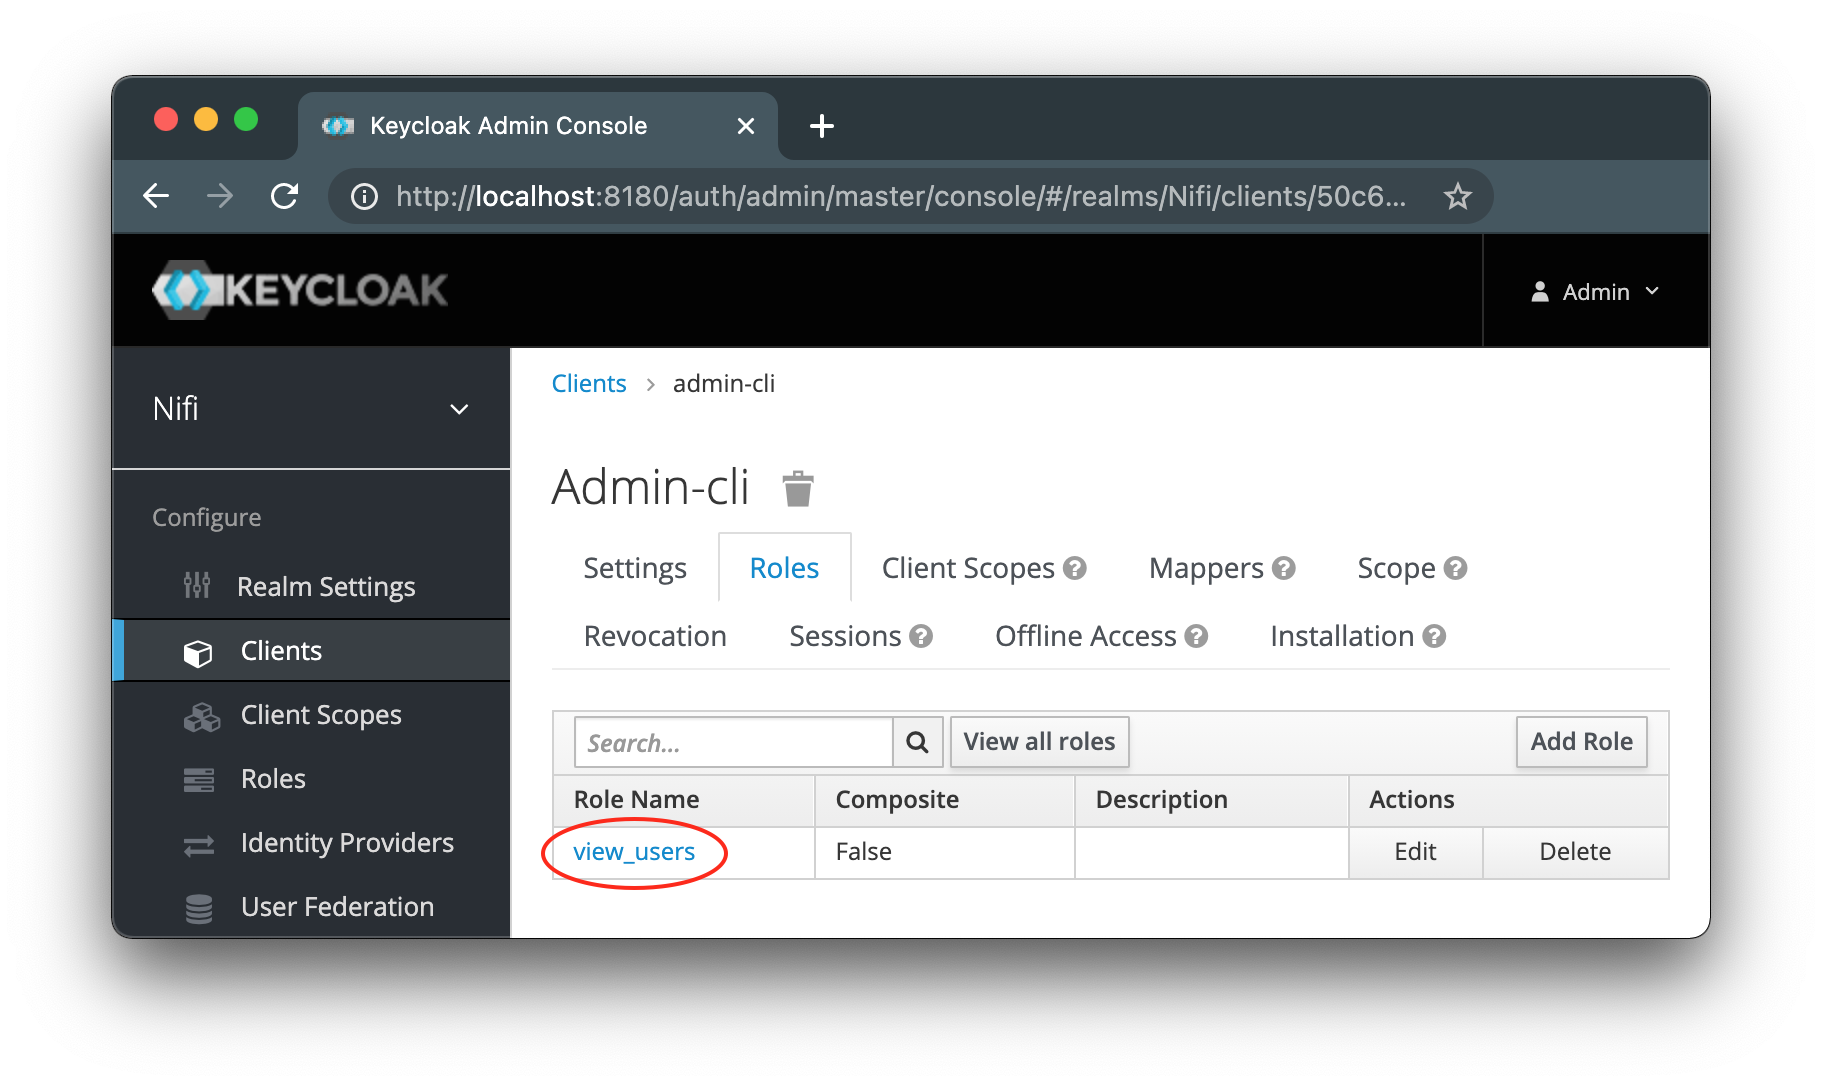This screenshot has width=1822, height=1086.
Task: Go back with browser back arrow
Action: (x=157, y=195)
